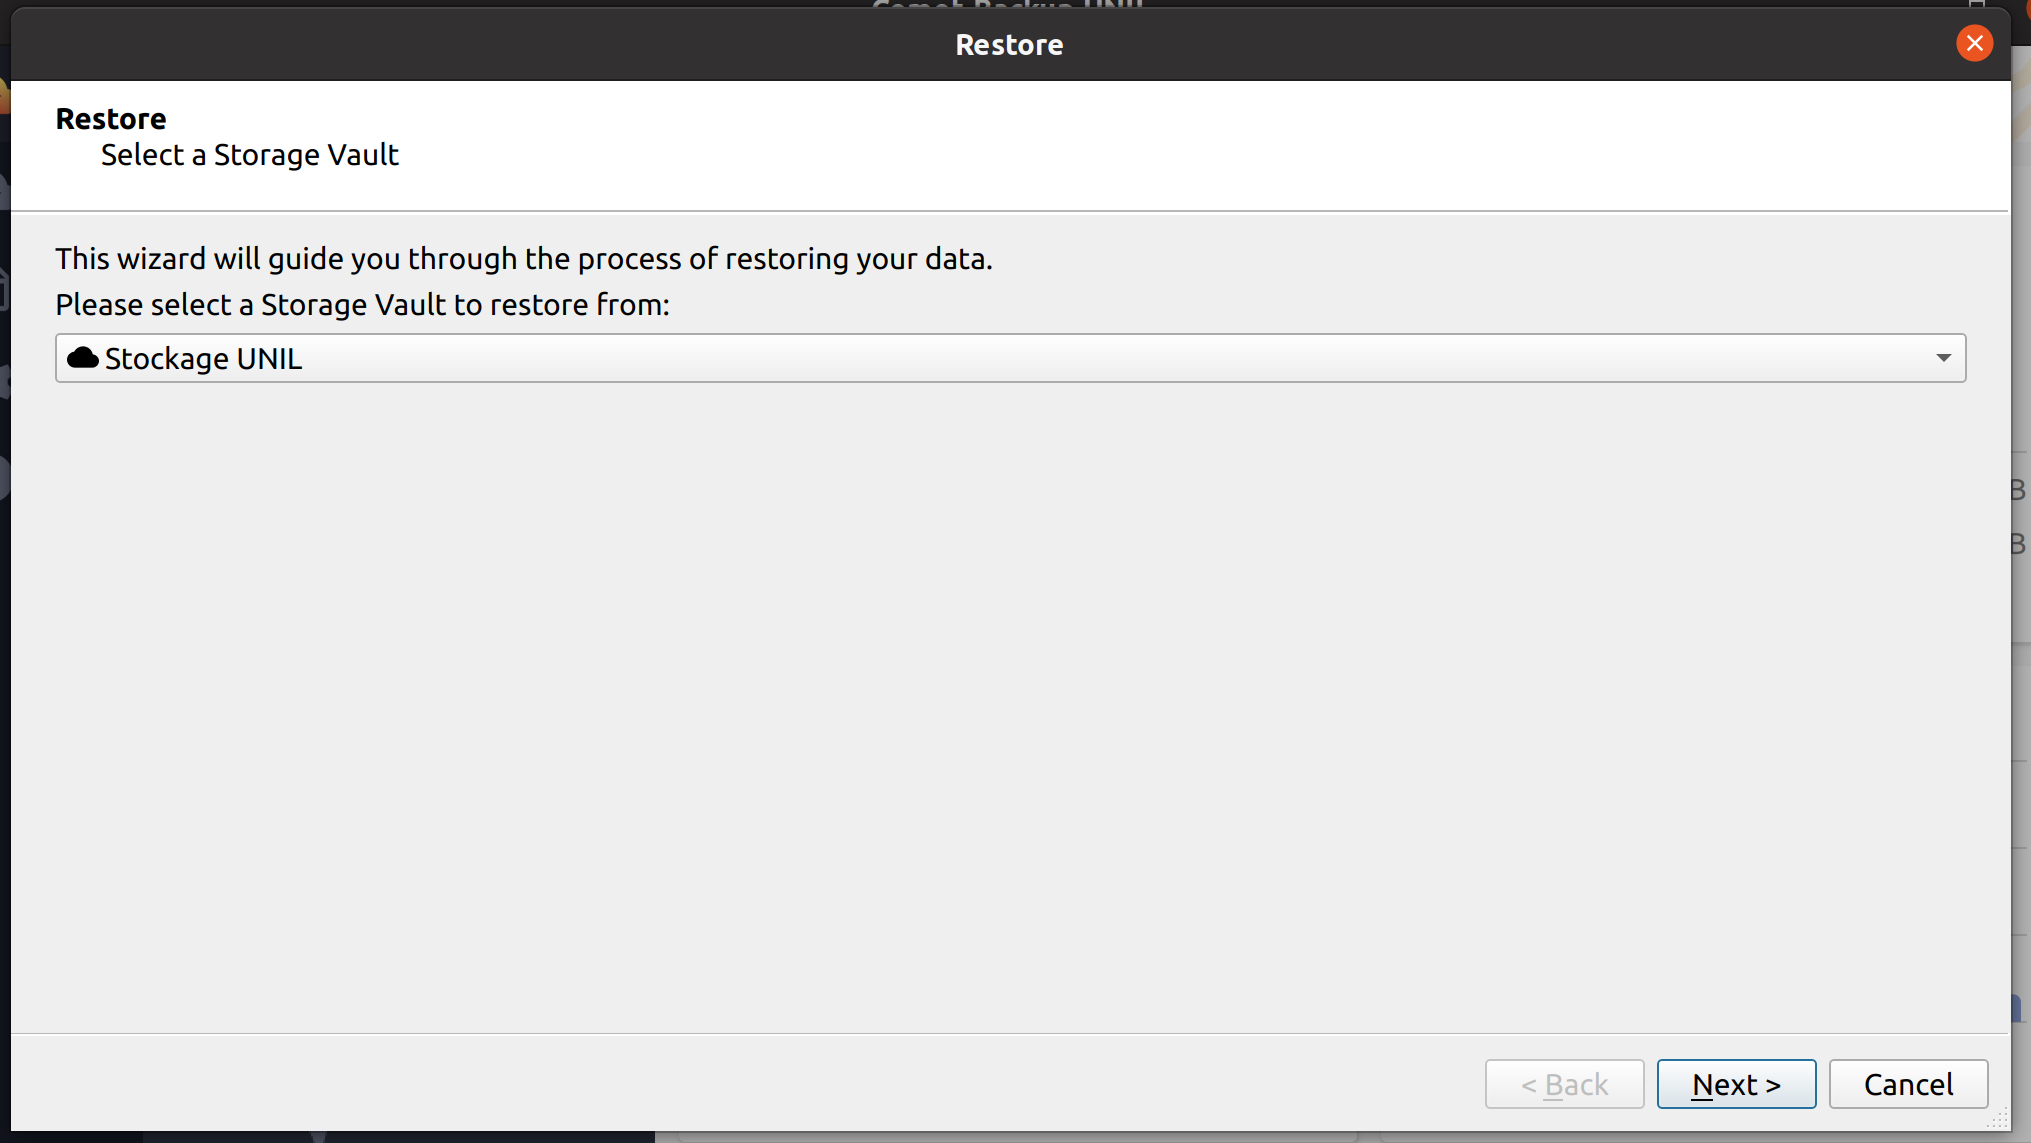This screenshot has width=2031, height=1143.
Task: Click the bold Restore heading
Action: click(x=111, y=119)
